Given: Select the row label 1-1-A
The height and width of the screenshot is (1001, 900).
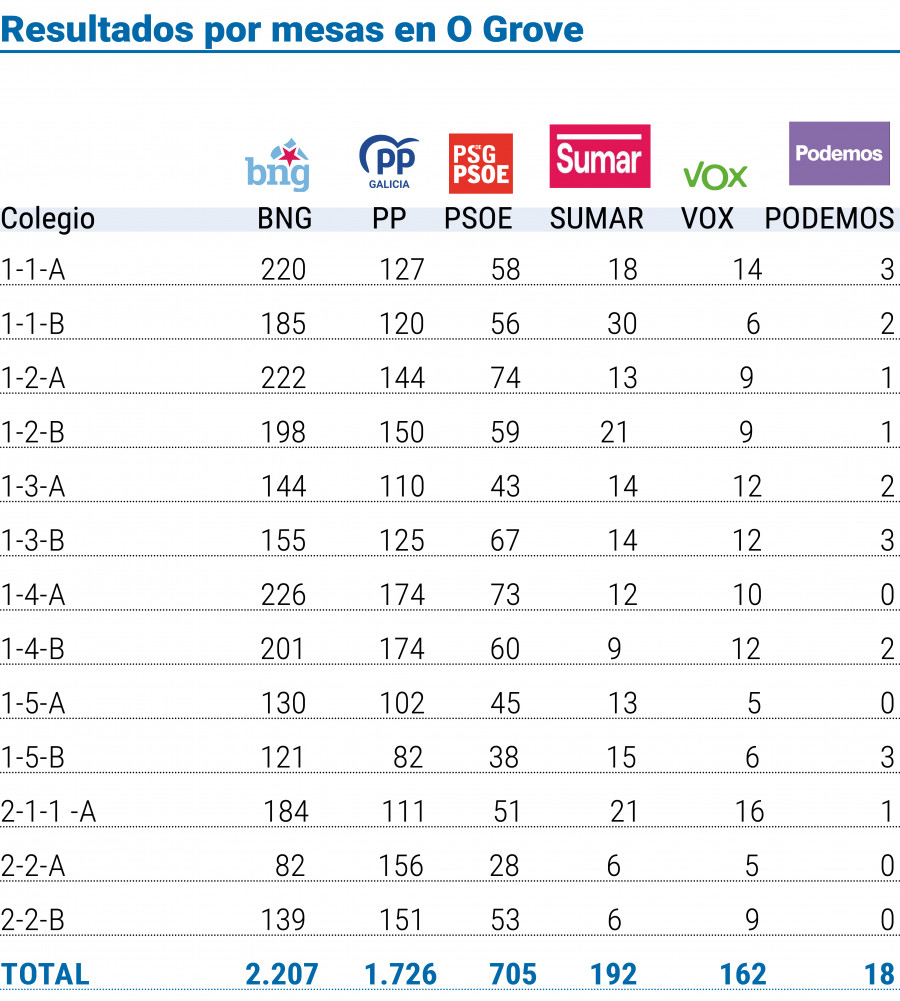Looking at the screenshot, I should 33,269.
